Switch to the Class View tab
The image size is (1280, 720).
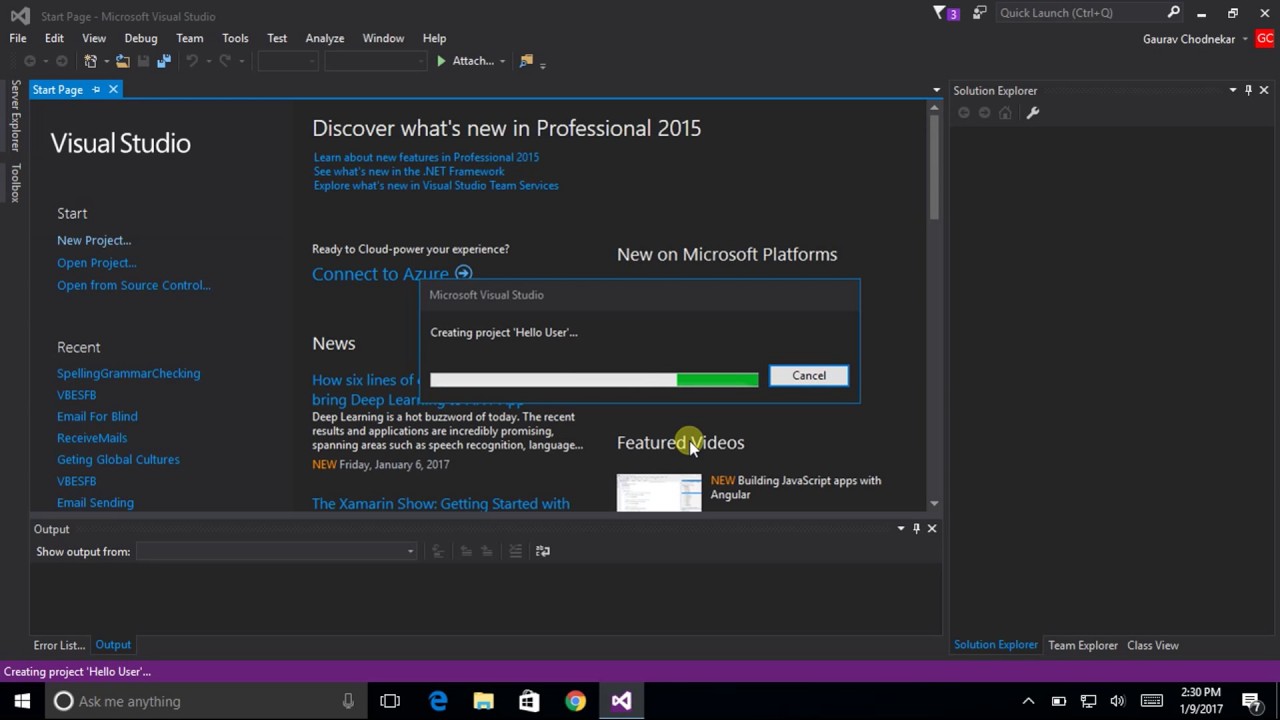point(1153,645)
